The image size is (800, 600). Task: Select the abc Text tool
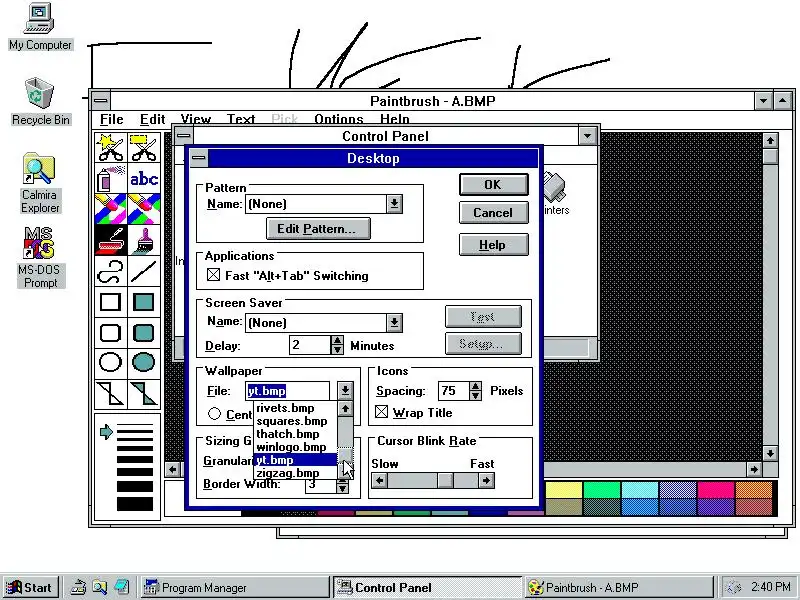click(x=144, y=178)
